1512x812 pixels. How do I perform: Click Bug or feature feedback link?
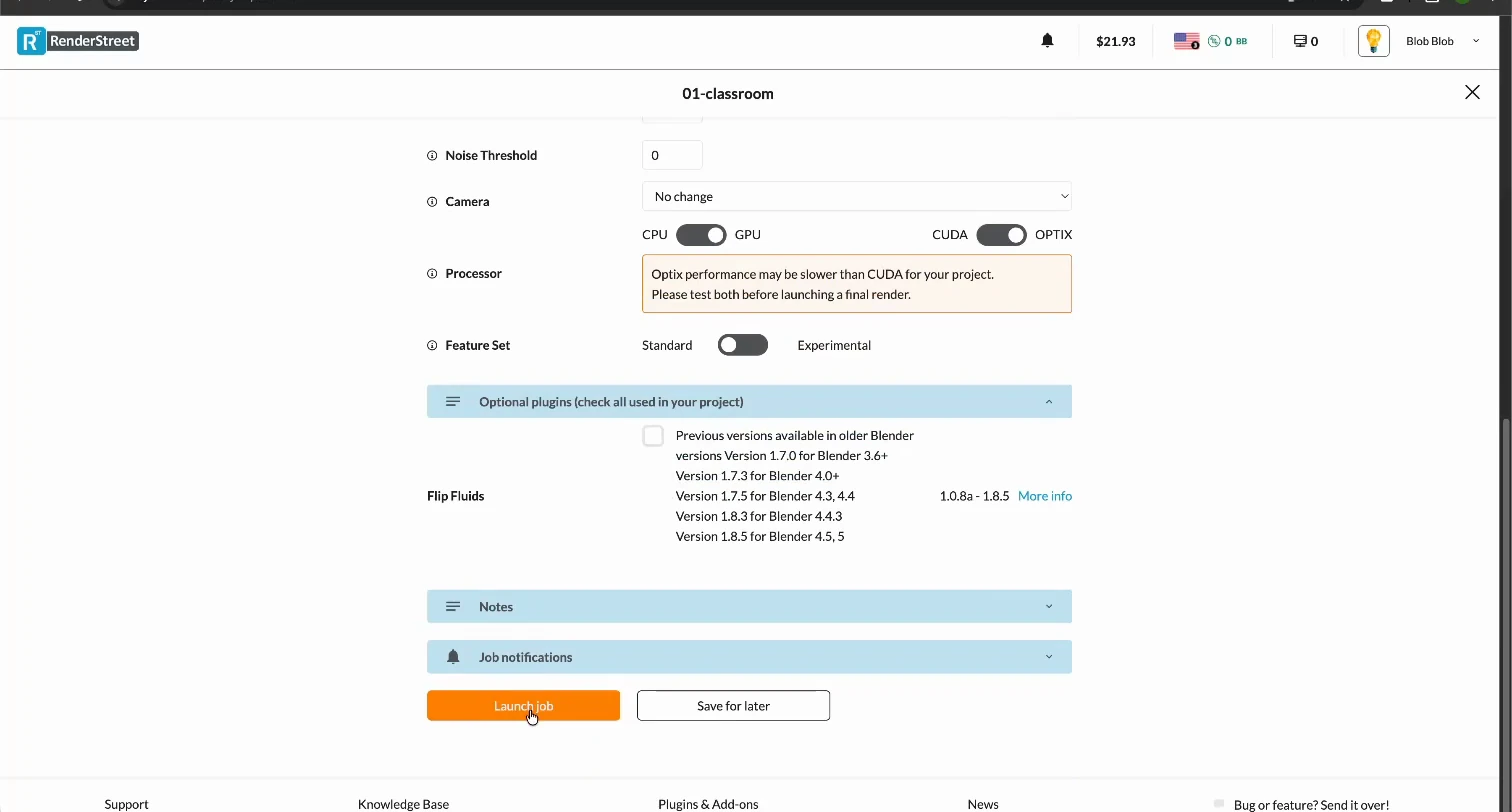(x=1311, y=804)
